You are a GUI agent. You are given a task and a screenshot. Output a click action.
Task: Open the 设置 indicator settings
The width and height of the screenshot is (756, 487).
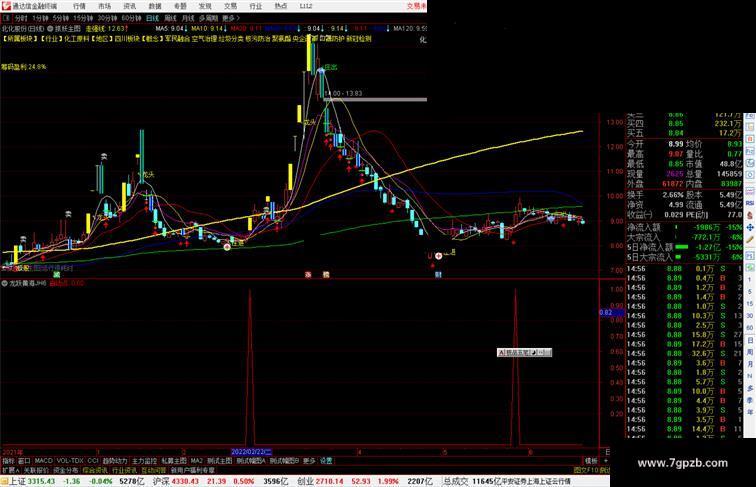326,461
